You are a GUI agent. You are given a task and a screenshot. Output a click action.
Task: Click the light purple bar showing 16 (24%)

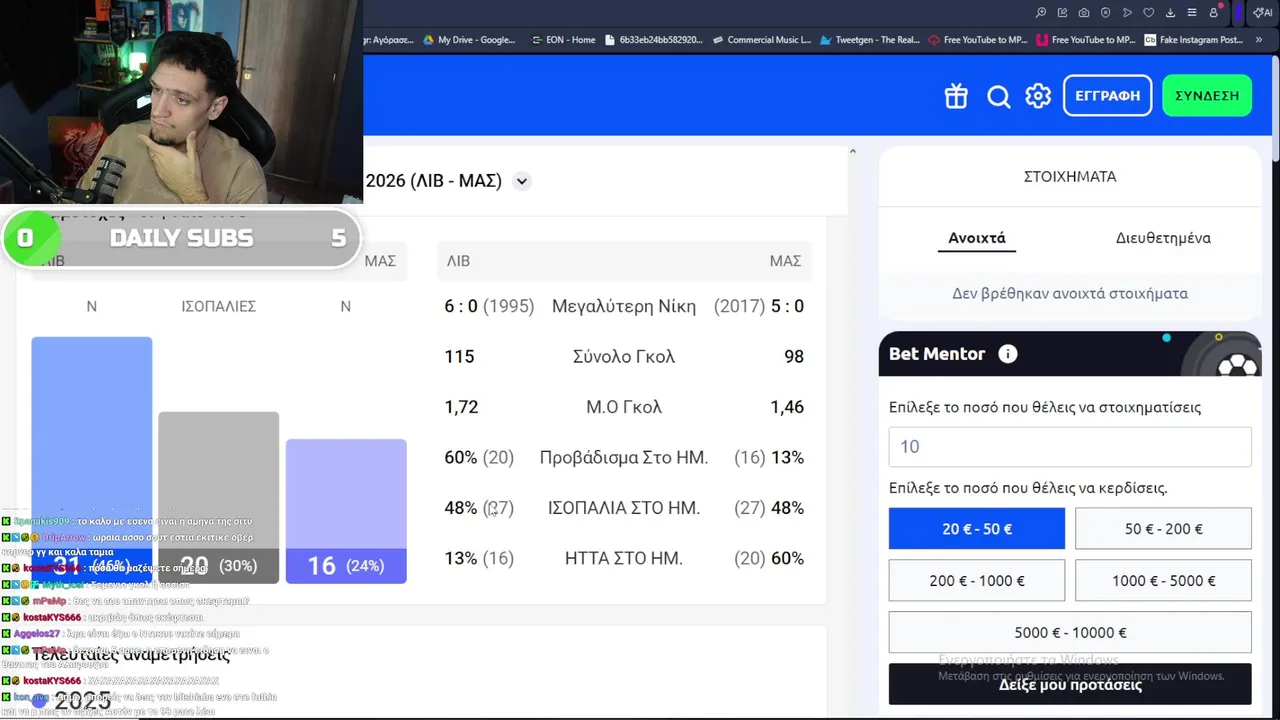tap(346, 511)
